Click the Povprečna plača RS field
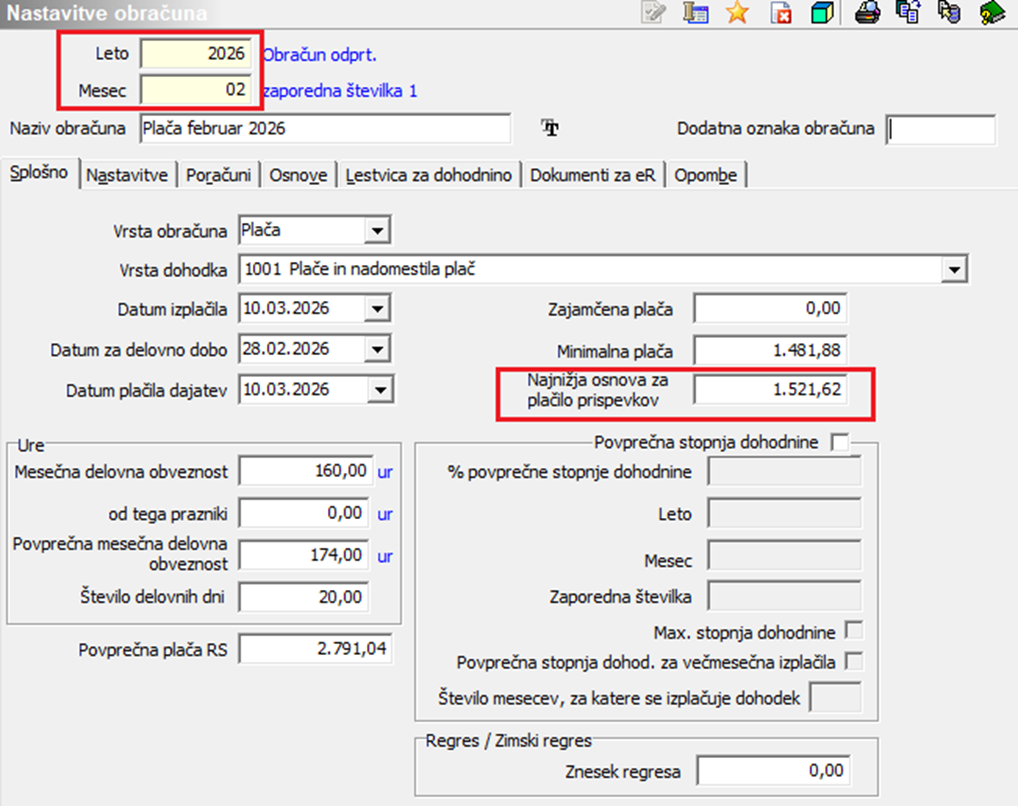The image size is (1018, 806). 315,648
